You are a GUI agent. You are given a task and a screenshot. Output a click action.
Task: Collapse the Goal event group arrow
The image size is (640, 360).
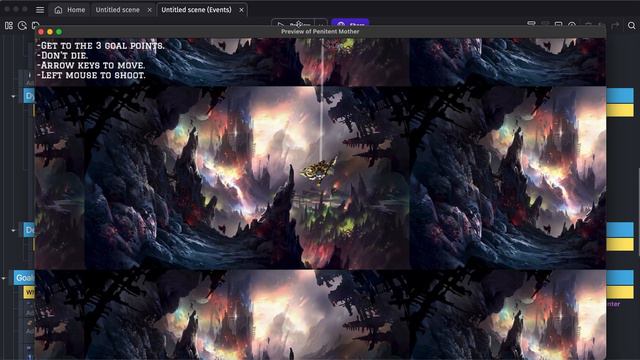coord(4,278)
